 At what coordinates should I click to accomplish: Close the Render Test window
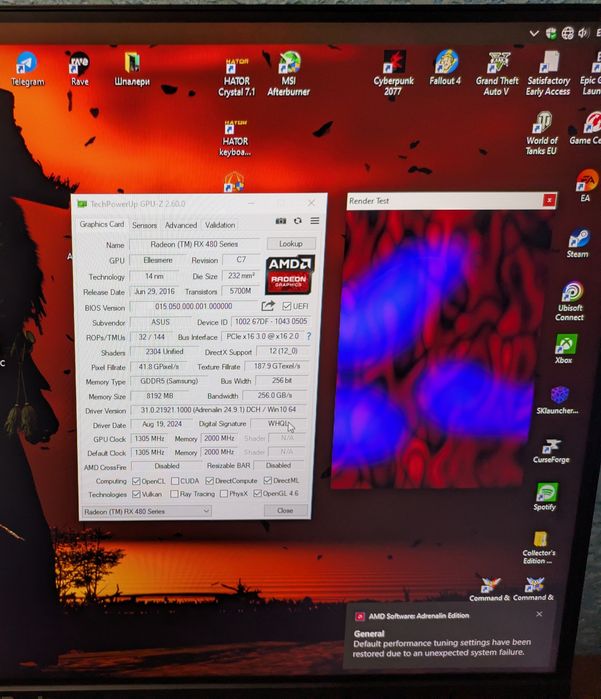(549, 201)
